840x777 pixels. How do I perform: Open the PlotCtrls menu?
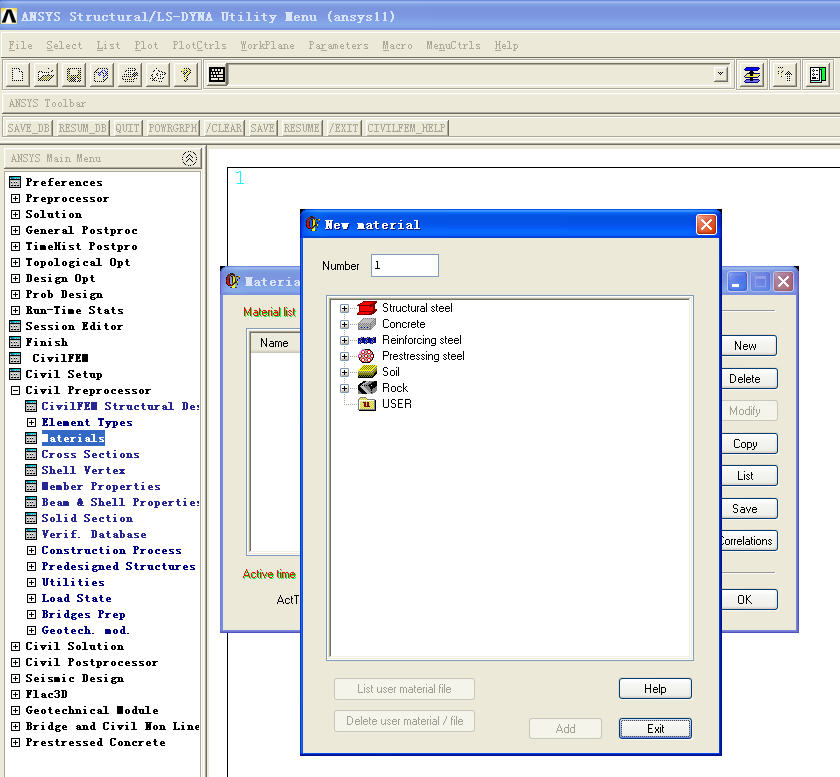click(x=199, y=46)
